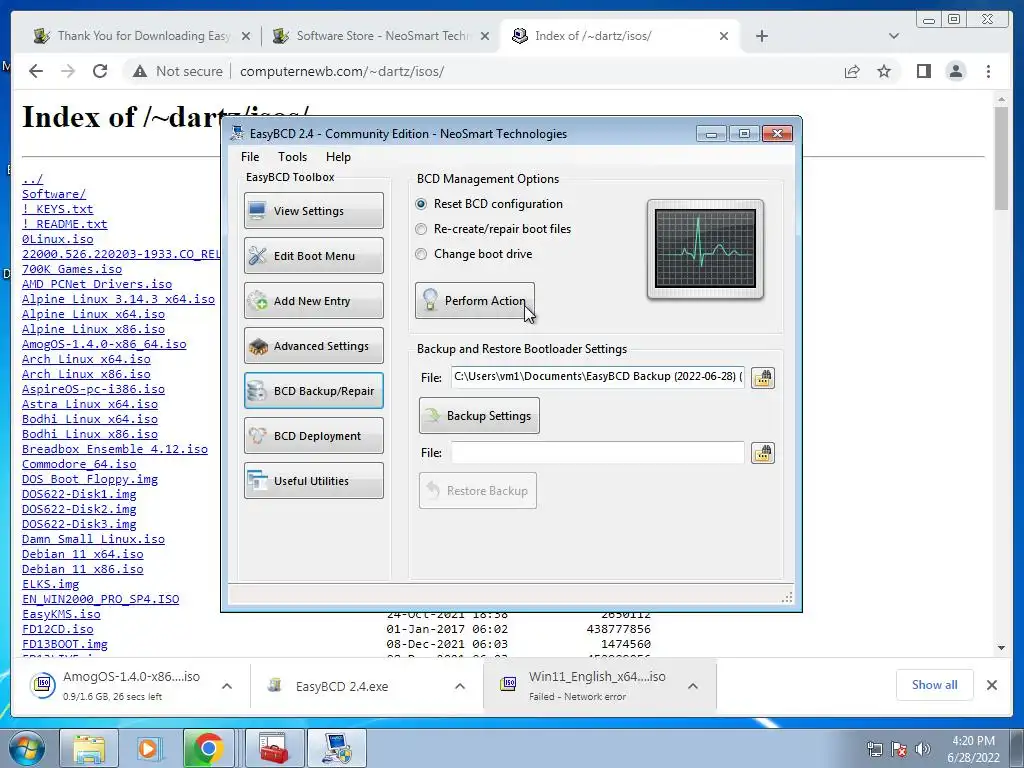The image size is (1024, 768).
Task: Select Re-create/repair boot files option
Action: click(493, 229)
